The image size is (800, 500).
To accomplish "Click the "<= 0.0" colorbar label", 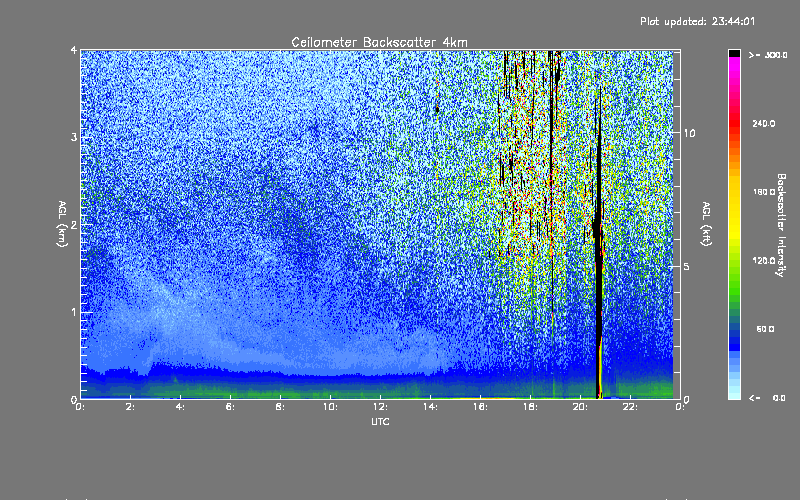I will click(768, 397).
